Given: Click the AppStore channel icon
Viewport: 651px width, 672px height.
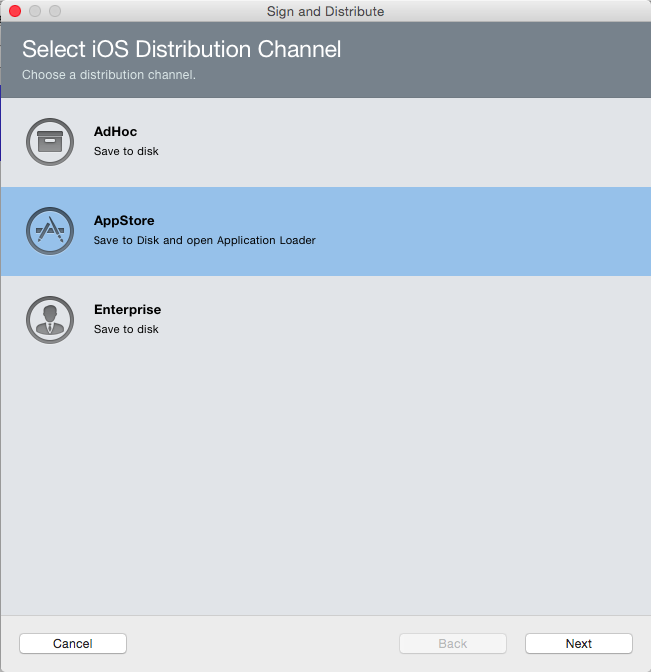Looking at the screenshot, I should tap(50, 231).
